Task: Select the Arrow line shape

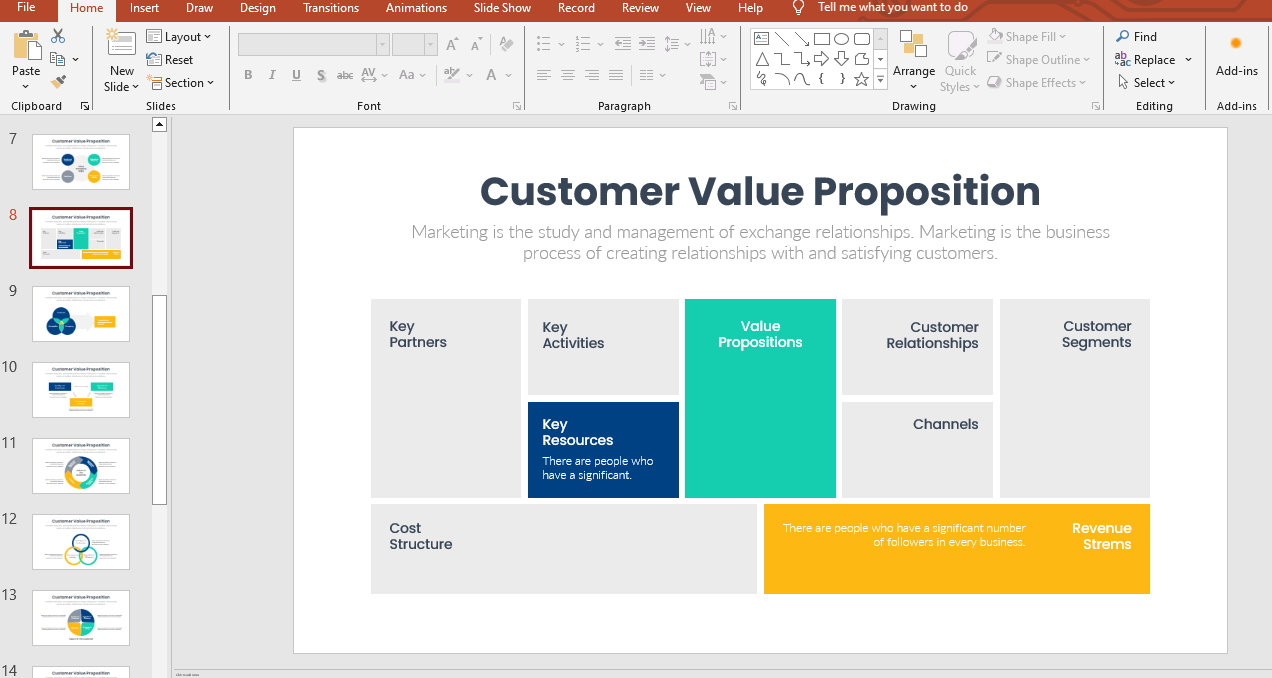Action: pyautogui.click(x=802, y=39)
